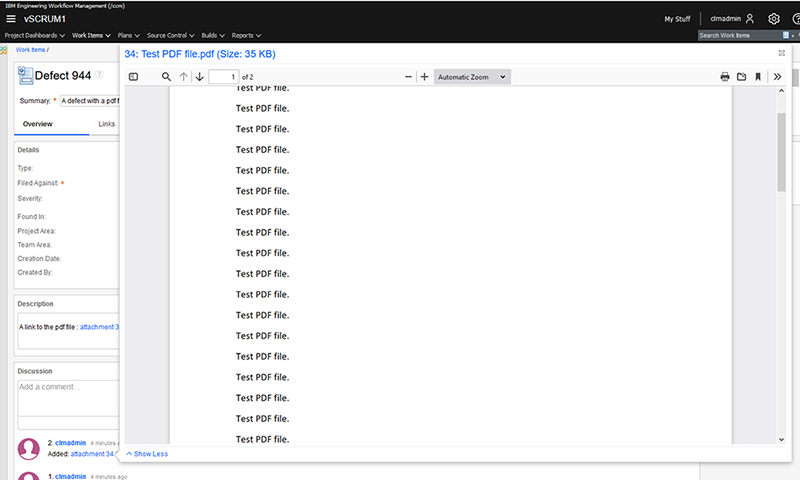Expand the Automatic Zoom dropdown
Viewport: 800px width, 480px height.
tap(473, 77)
